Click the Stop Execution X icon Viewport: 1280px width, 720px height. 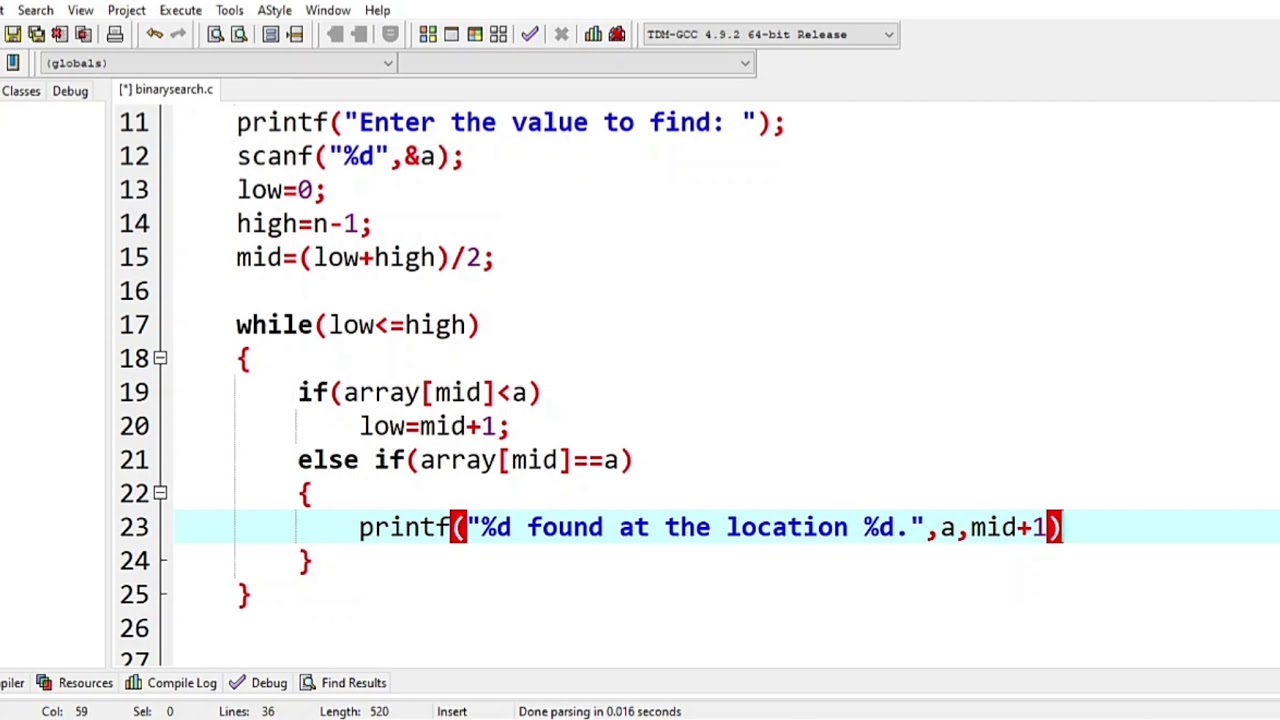coord(561,34)
